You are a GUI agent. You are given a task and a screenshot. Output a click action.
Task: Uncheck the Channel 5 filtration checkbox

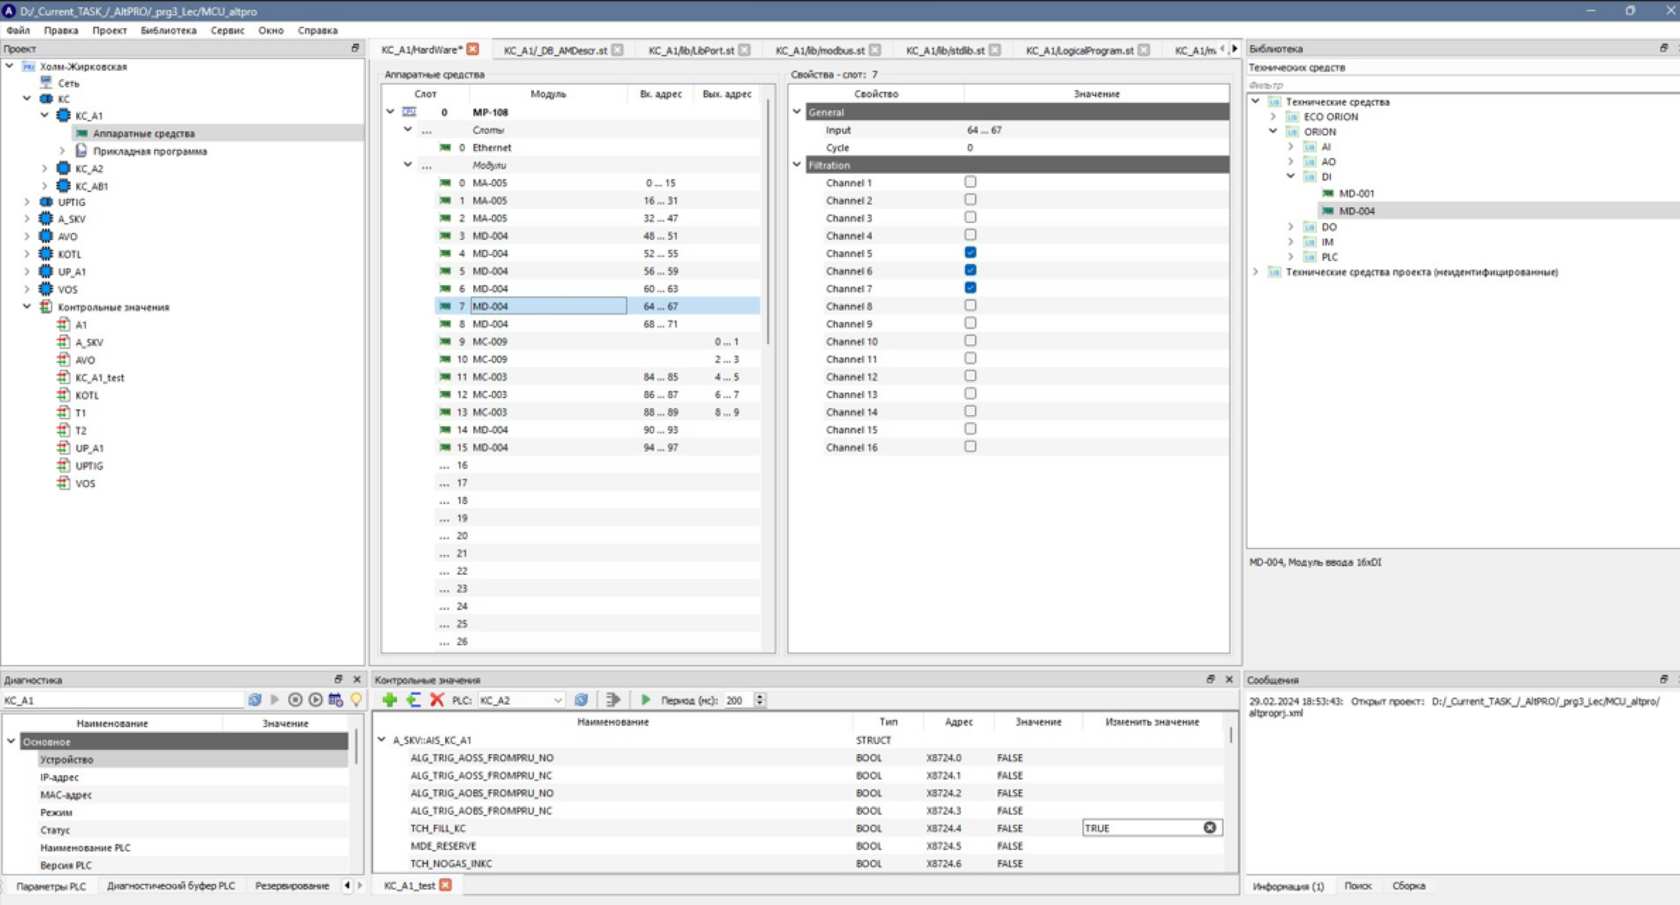pyautogui.click(x=970, y=253)
